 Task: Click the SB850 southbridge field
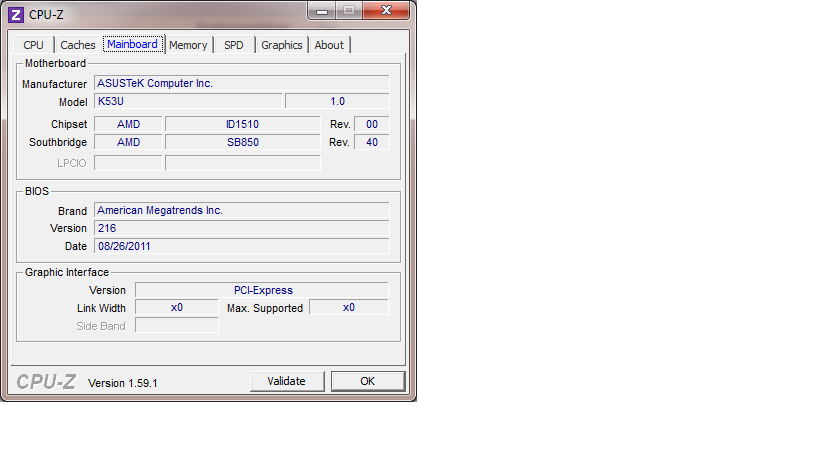click(242, 142)
